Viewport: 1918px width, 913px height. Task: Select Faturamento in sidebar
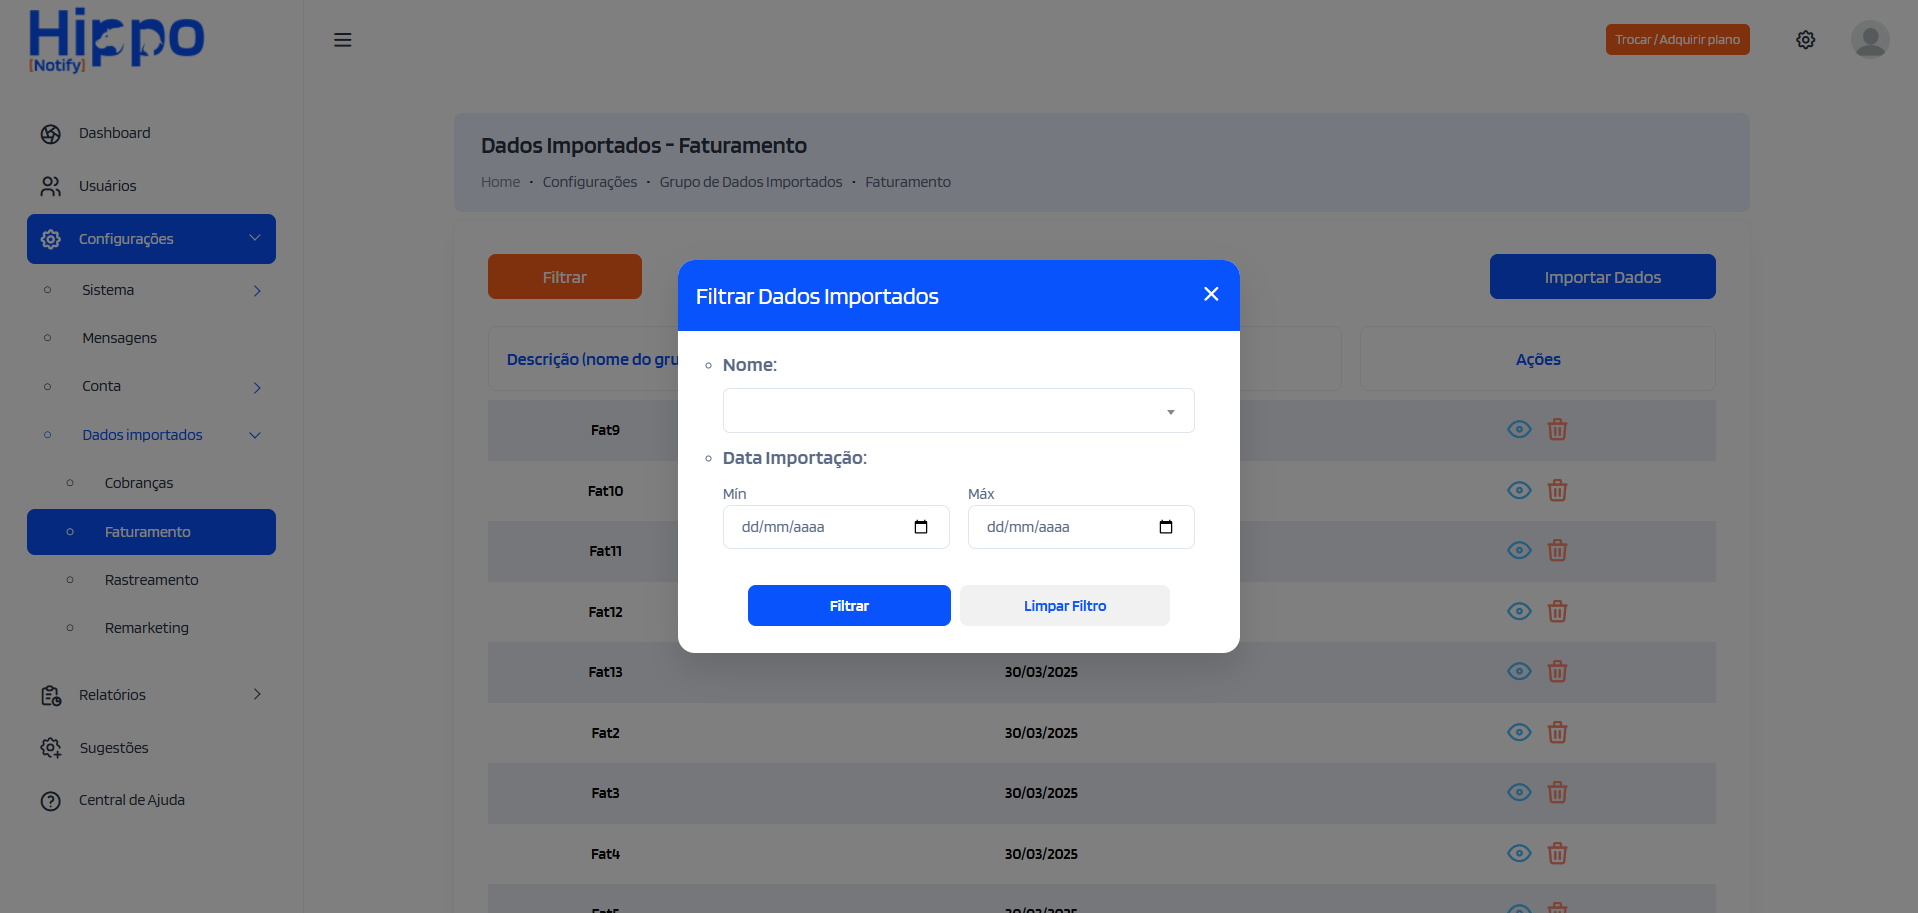point(151,532)
